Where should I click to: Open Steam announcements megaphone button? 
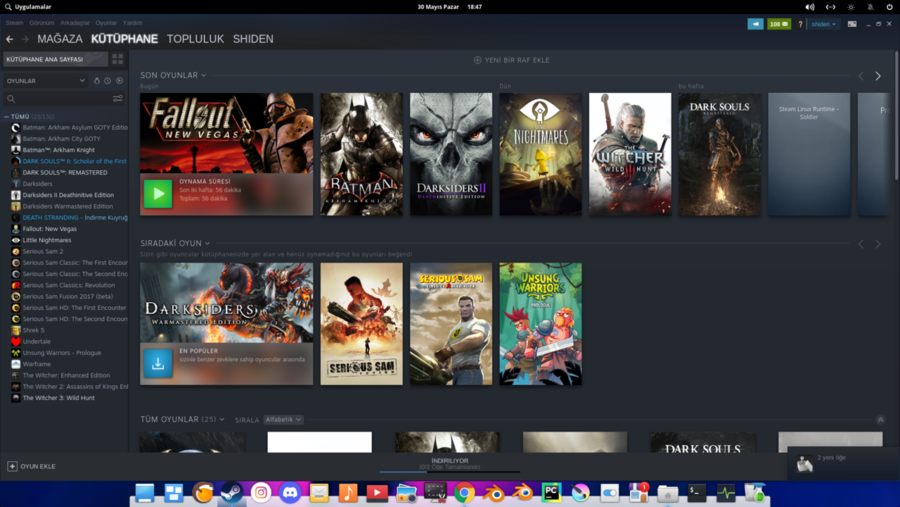[755, 24]
